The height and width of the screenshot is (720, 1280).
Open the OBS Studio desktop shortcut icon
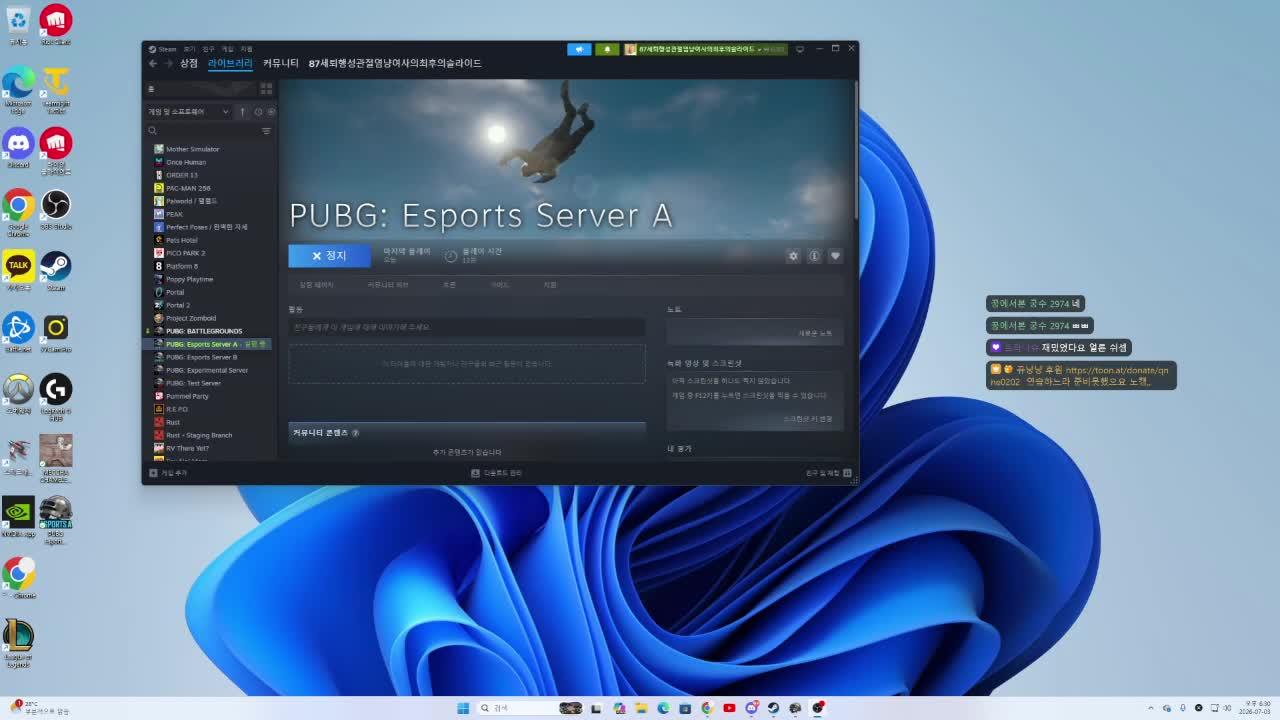tap(56, 210)
